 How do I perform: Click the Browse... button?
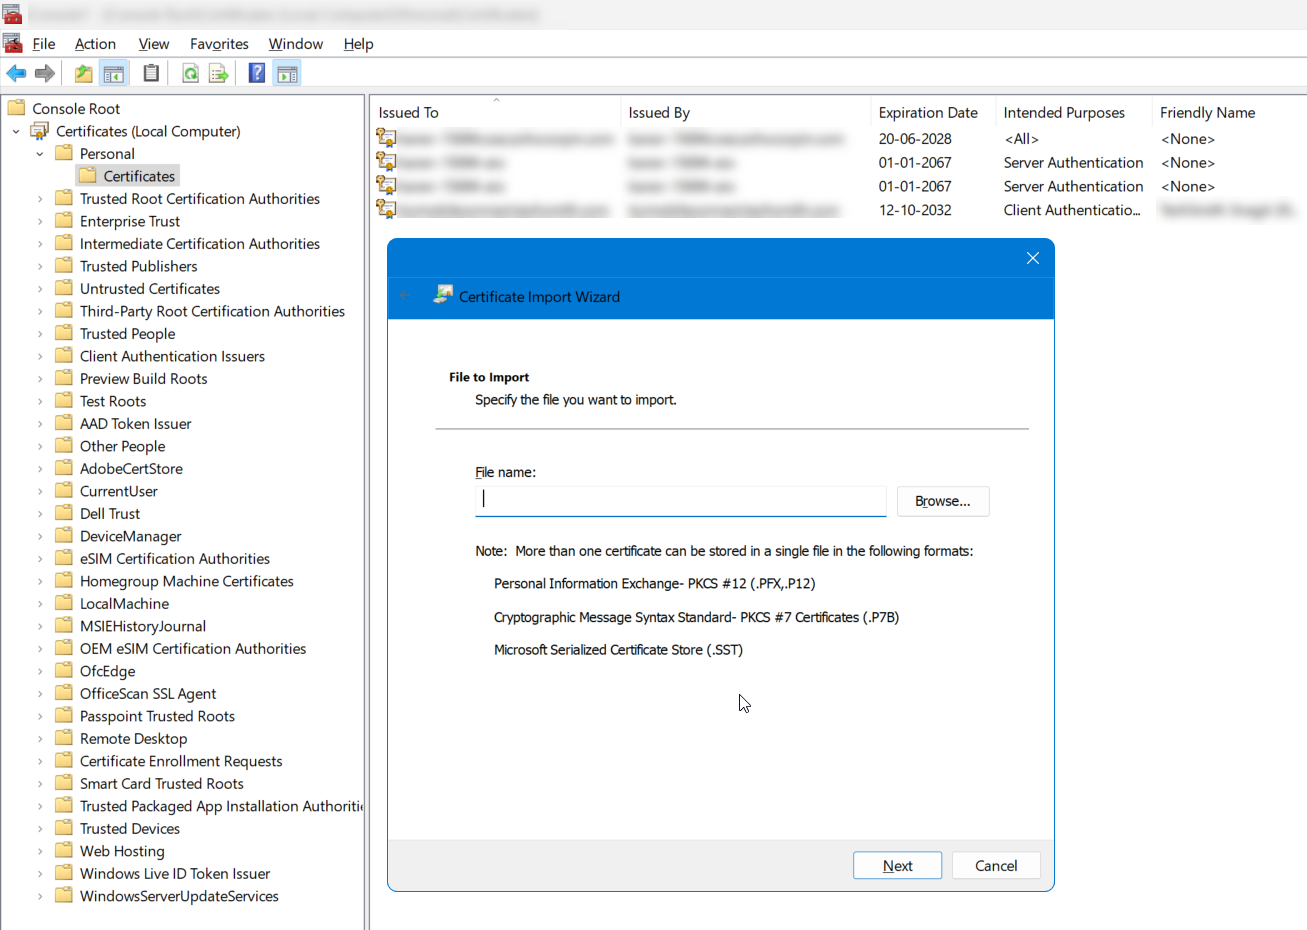pos(942,501)
